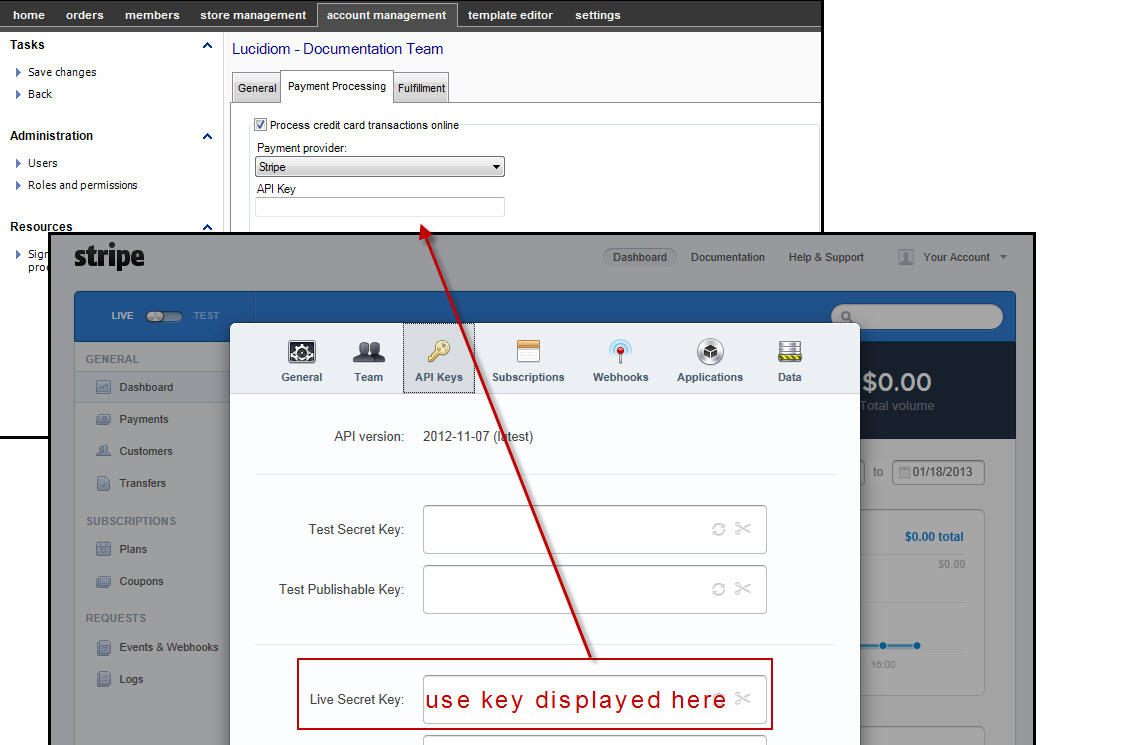This screenshot has height=745, width=1121.
Task: Open Stripe Documentation link
Action: point(728,257)
